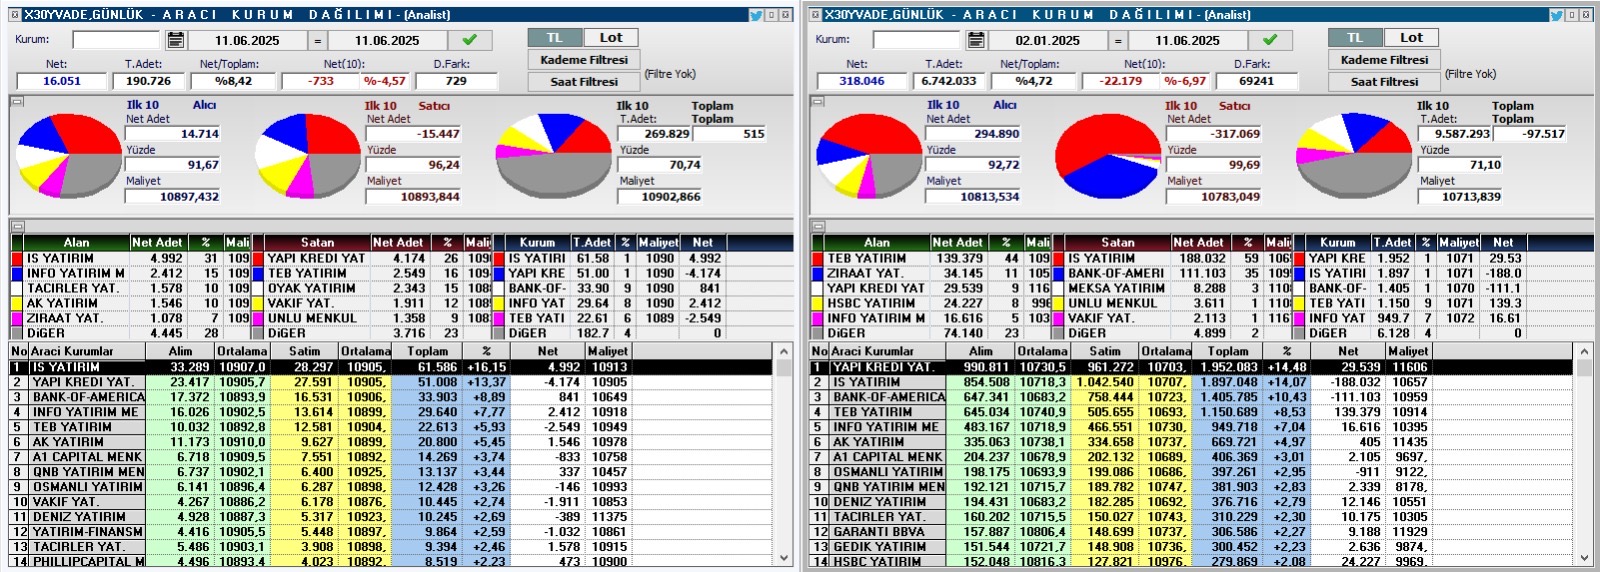Click red swatch beside TEB YATIRIM in right Alan table

tap(818, 258)
